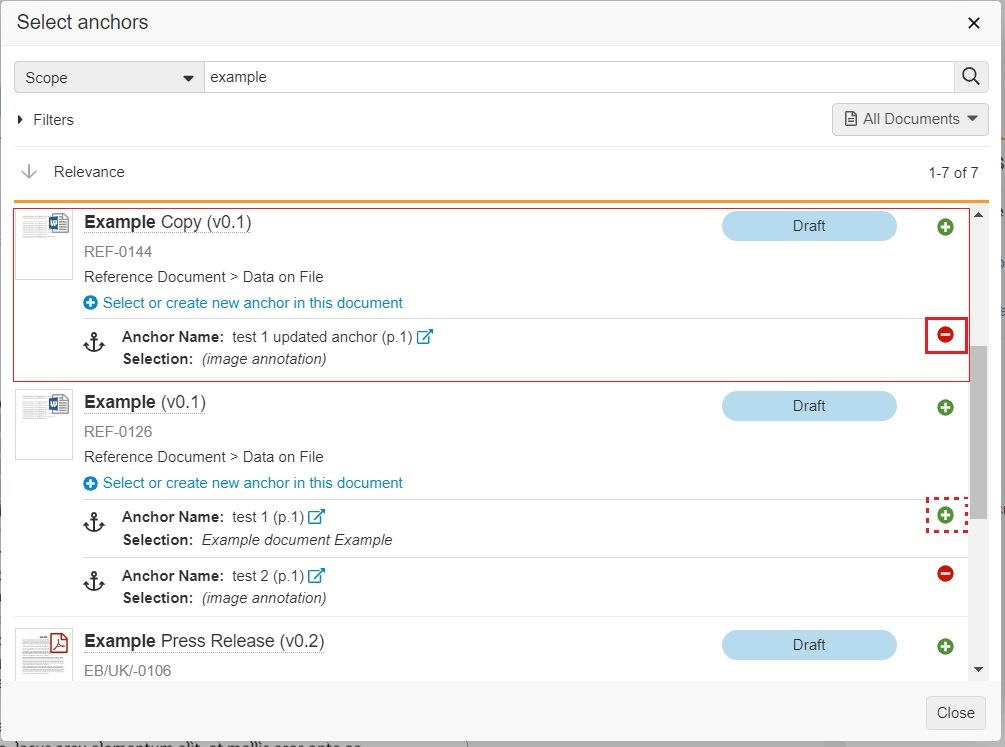
Task: Expand the Filters section
Action: tap(46, 120)
